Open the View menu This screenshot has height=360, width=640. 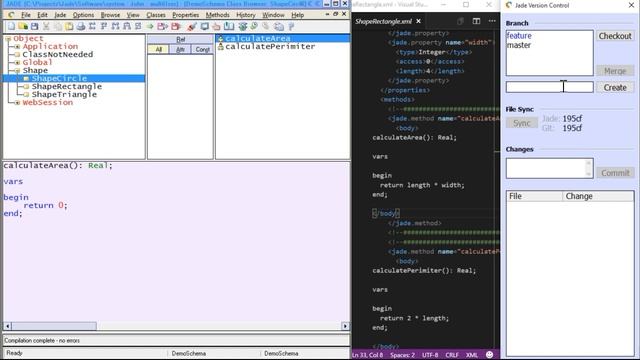click(133, 15)
